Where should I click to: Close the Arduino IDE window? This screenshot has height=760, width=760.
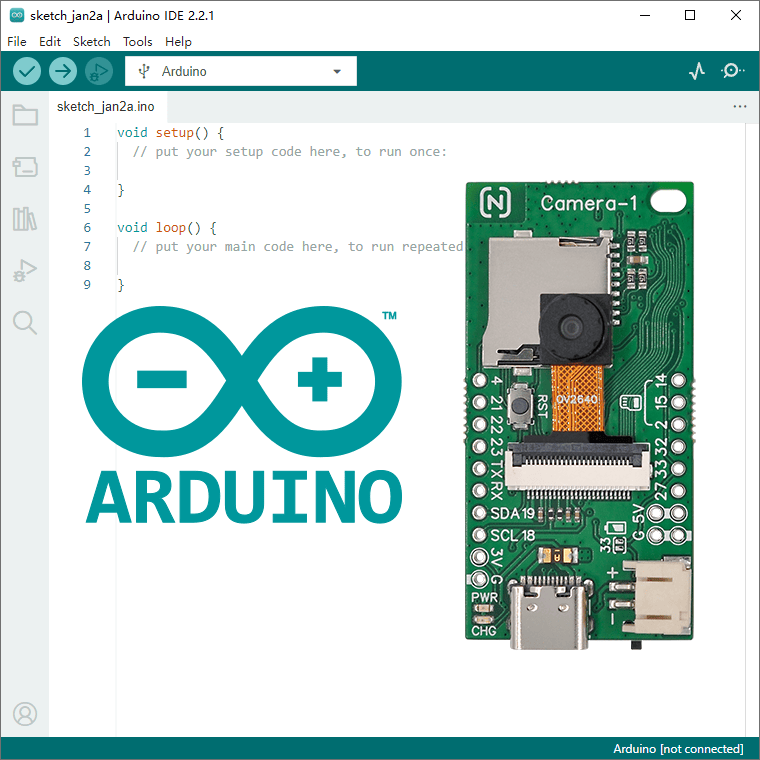735,16
